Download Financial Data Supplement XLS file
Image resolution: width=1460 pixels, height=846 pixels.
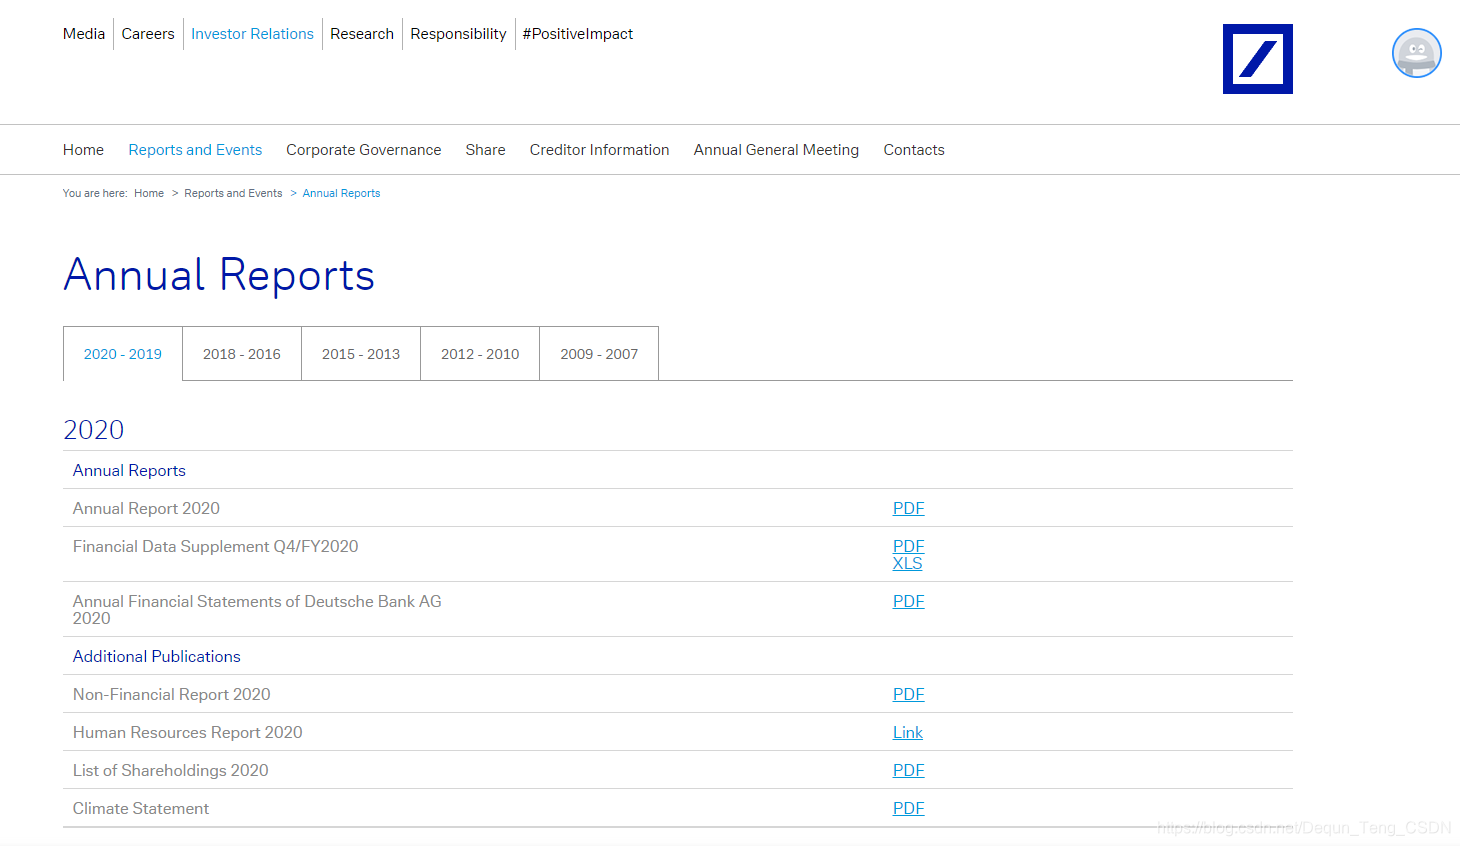click(907, 563)
